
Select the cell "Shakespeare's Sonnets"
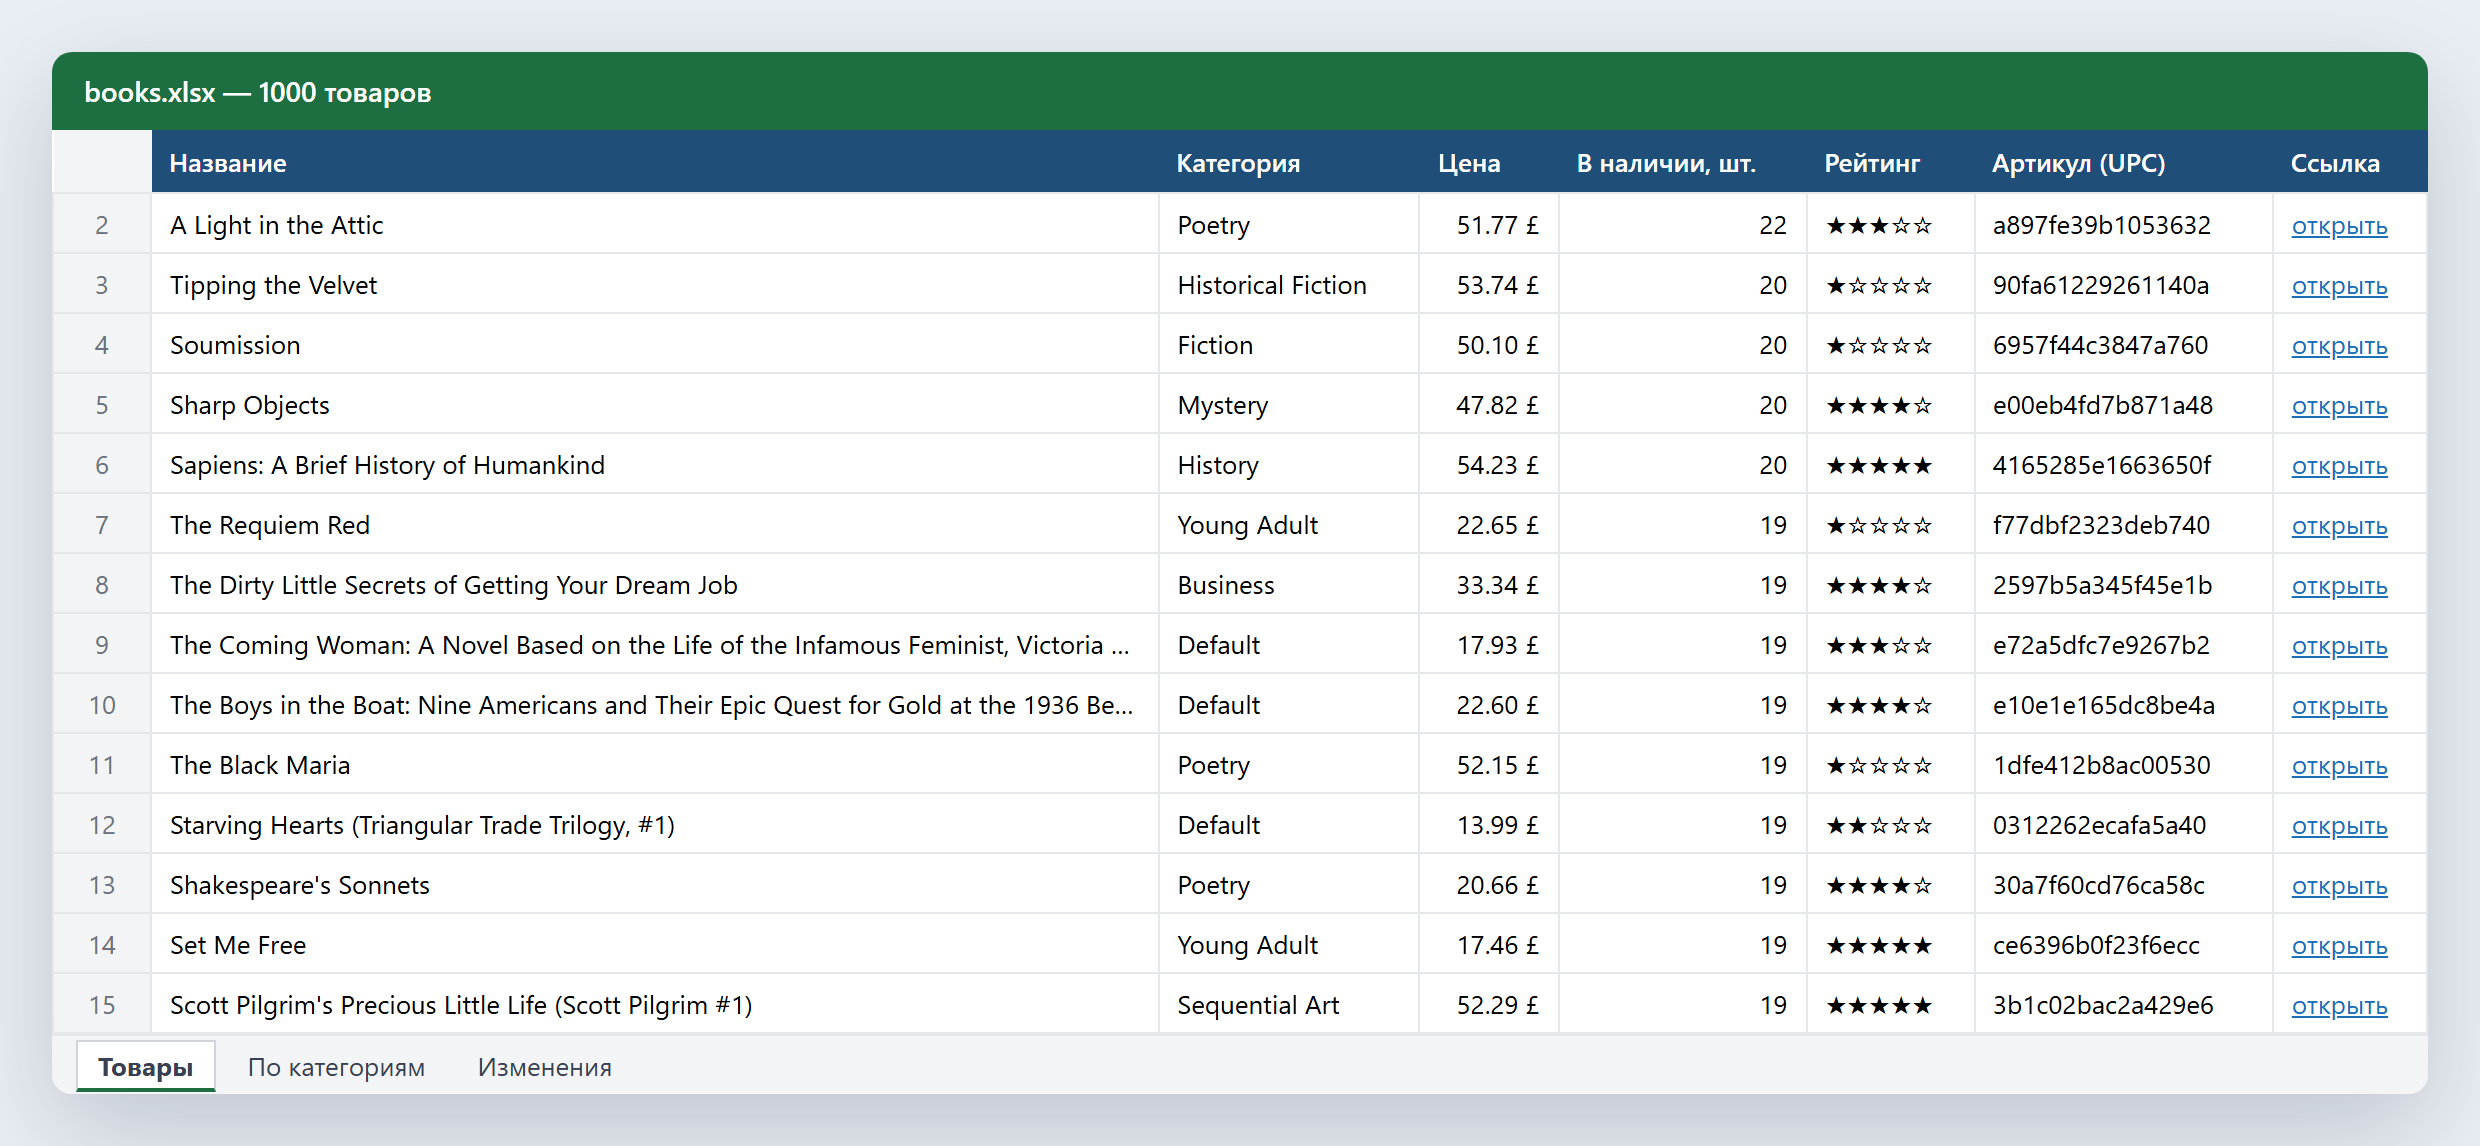click(x=655, y=884)
